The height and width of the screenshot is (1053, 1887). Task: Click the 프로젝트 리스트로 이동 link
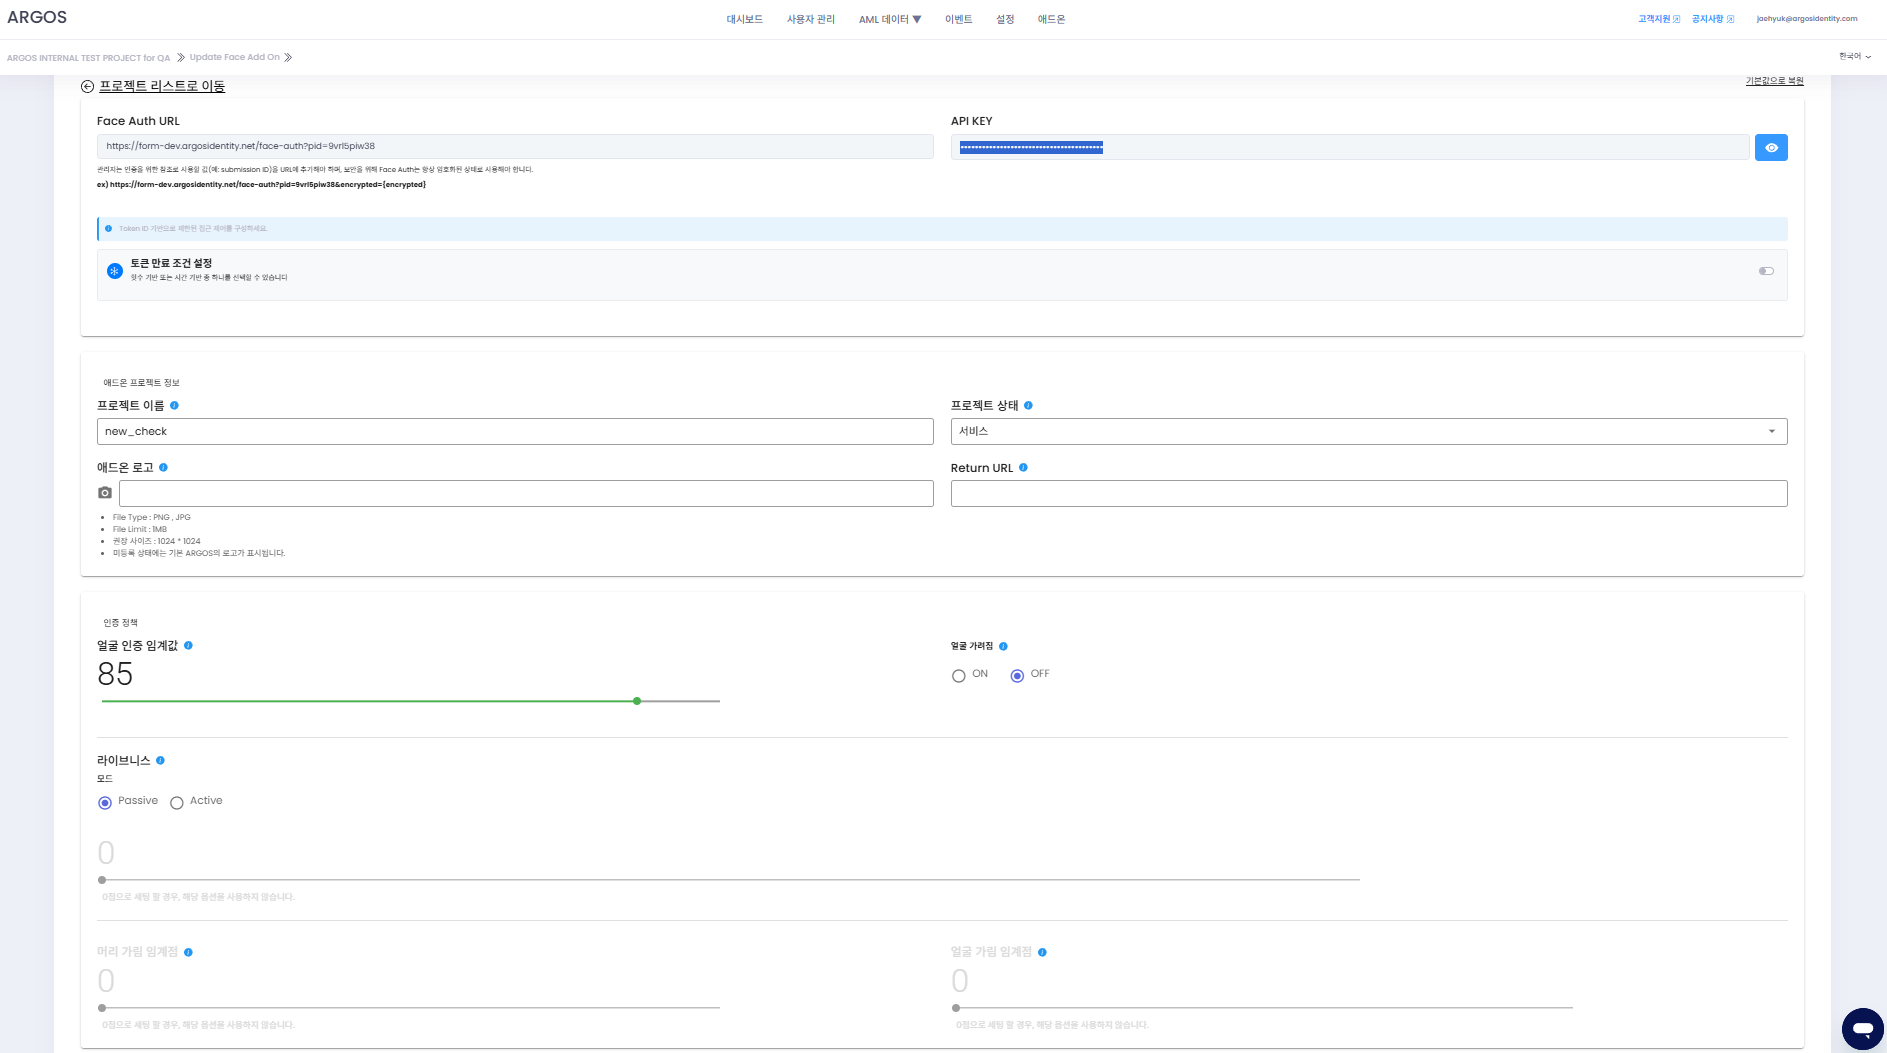coord(162,87)
